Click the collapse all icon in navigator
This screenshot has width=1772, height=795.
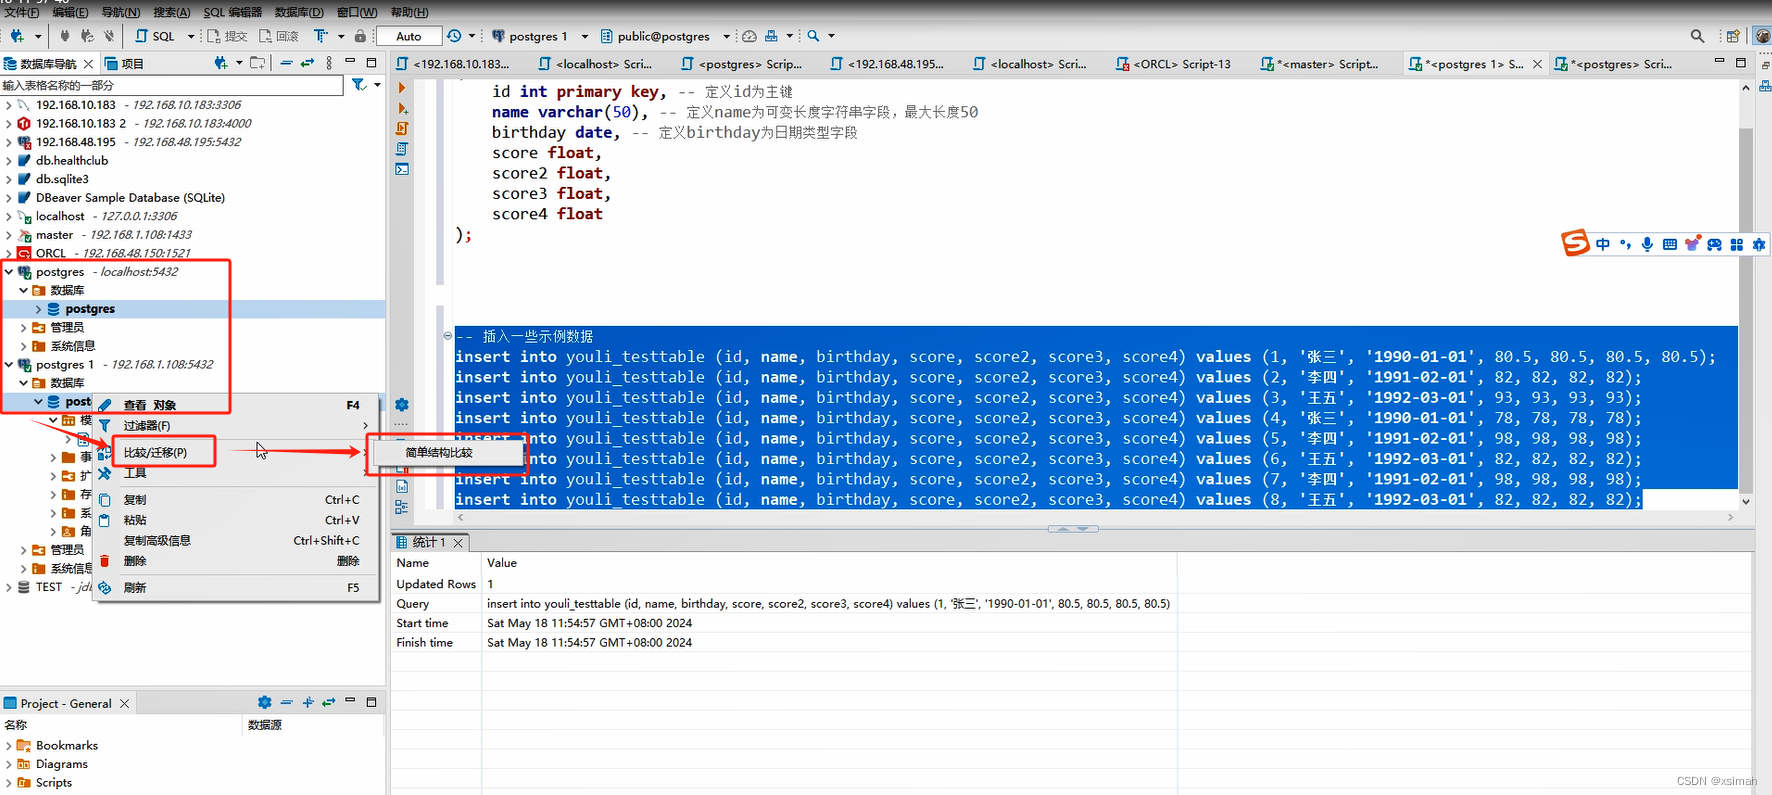(286, 63)
